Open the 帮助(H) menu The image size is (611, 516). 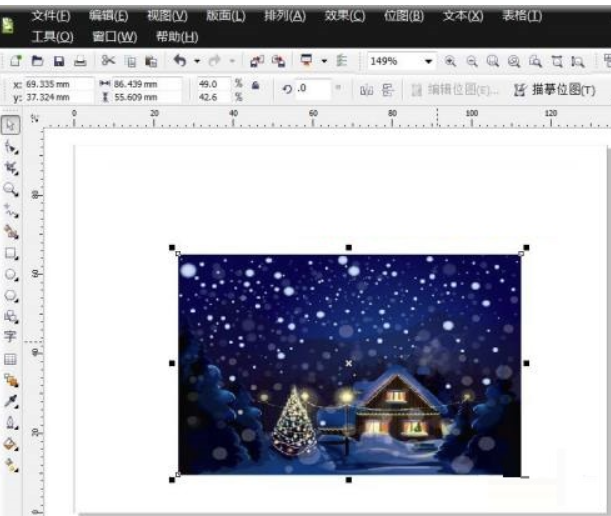[x=177, y=37]
